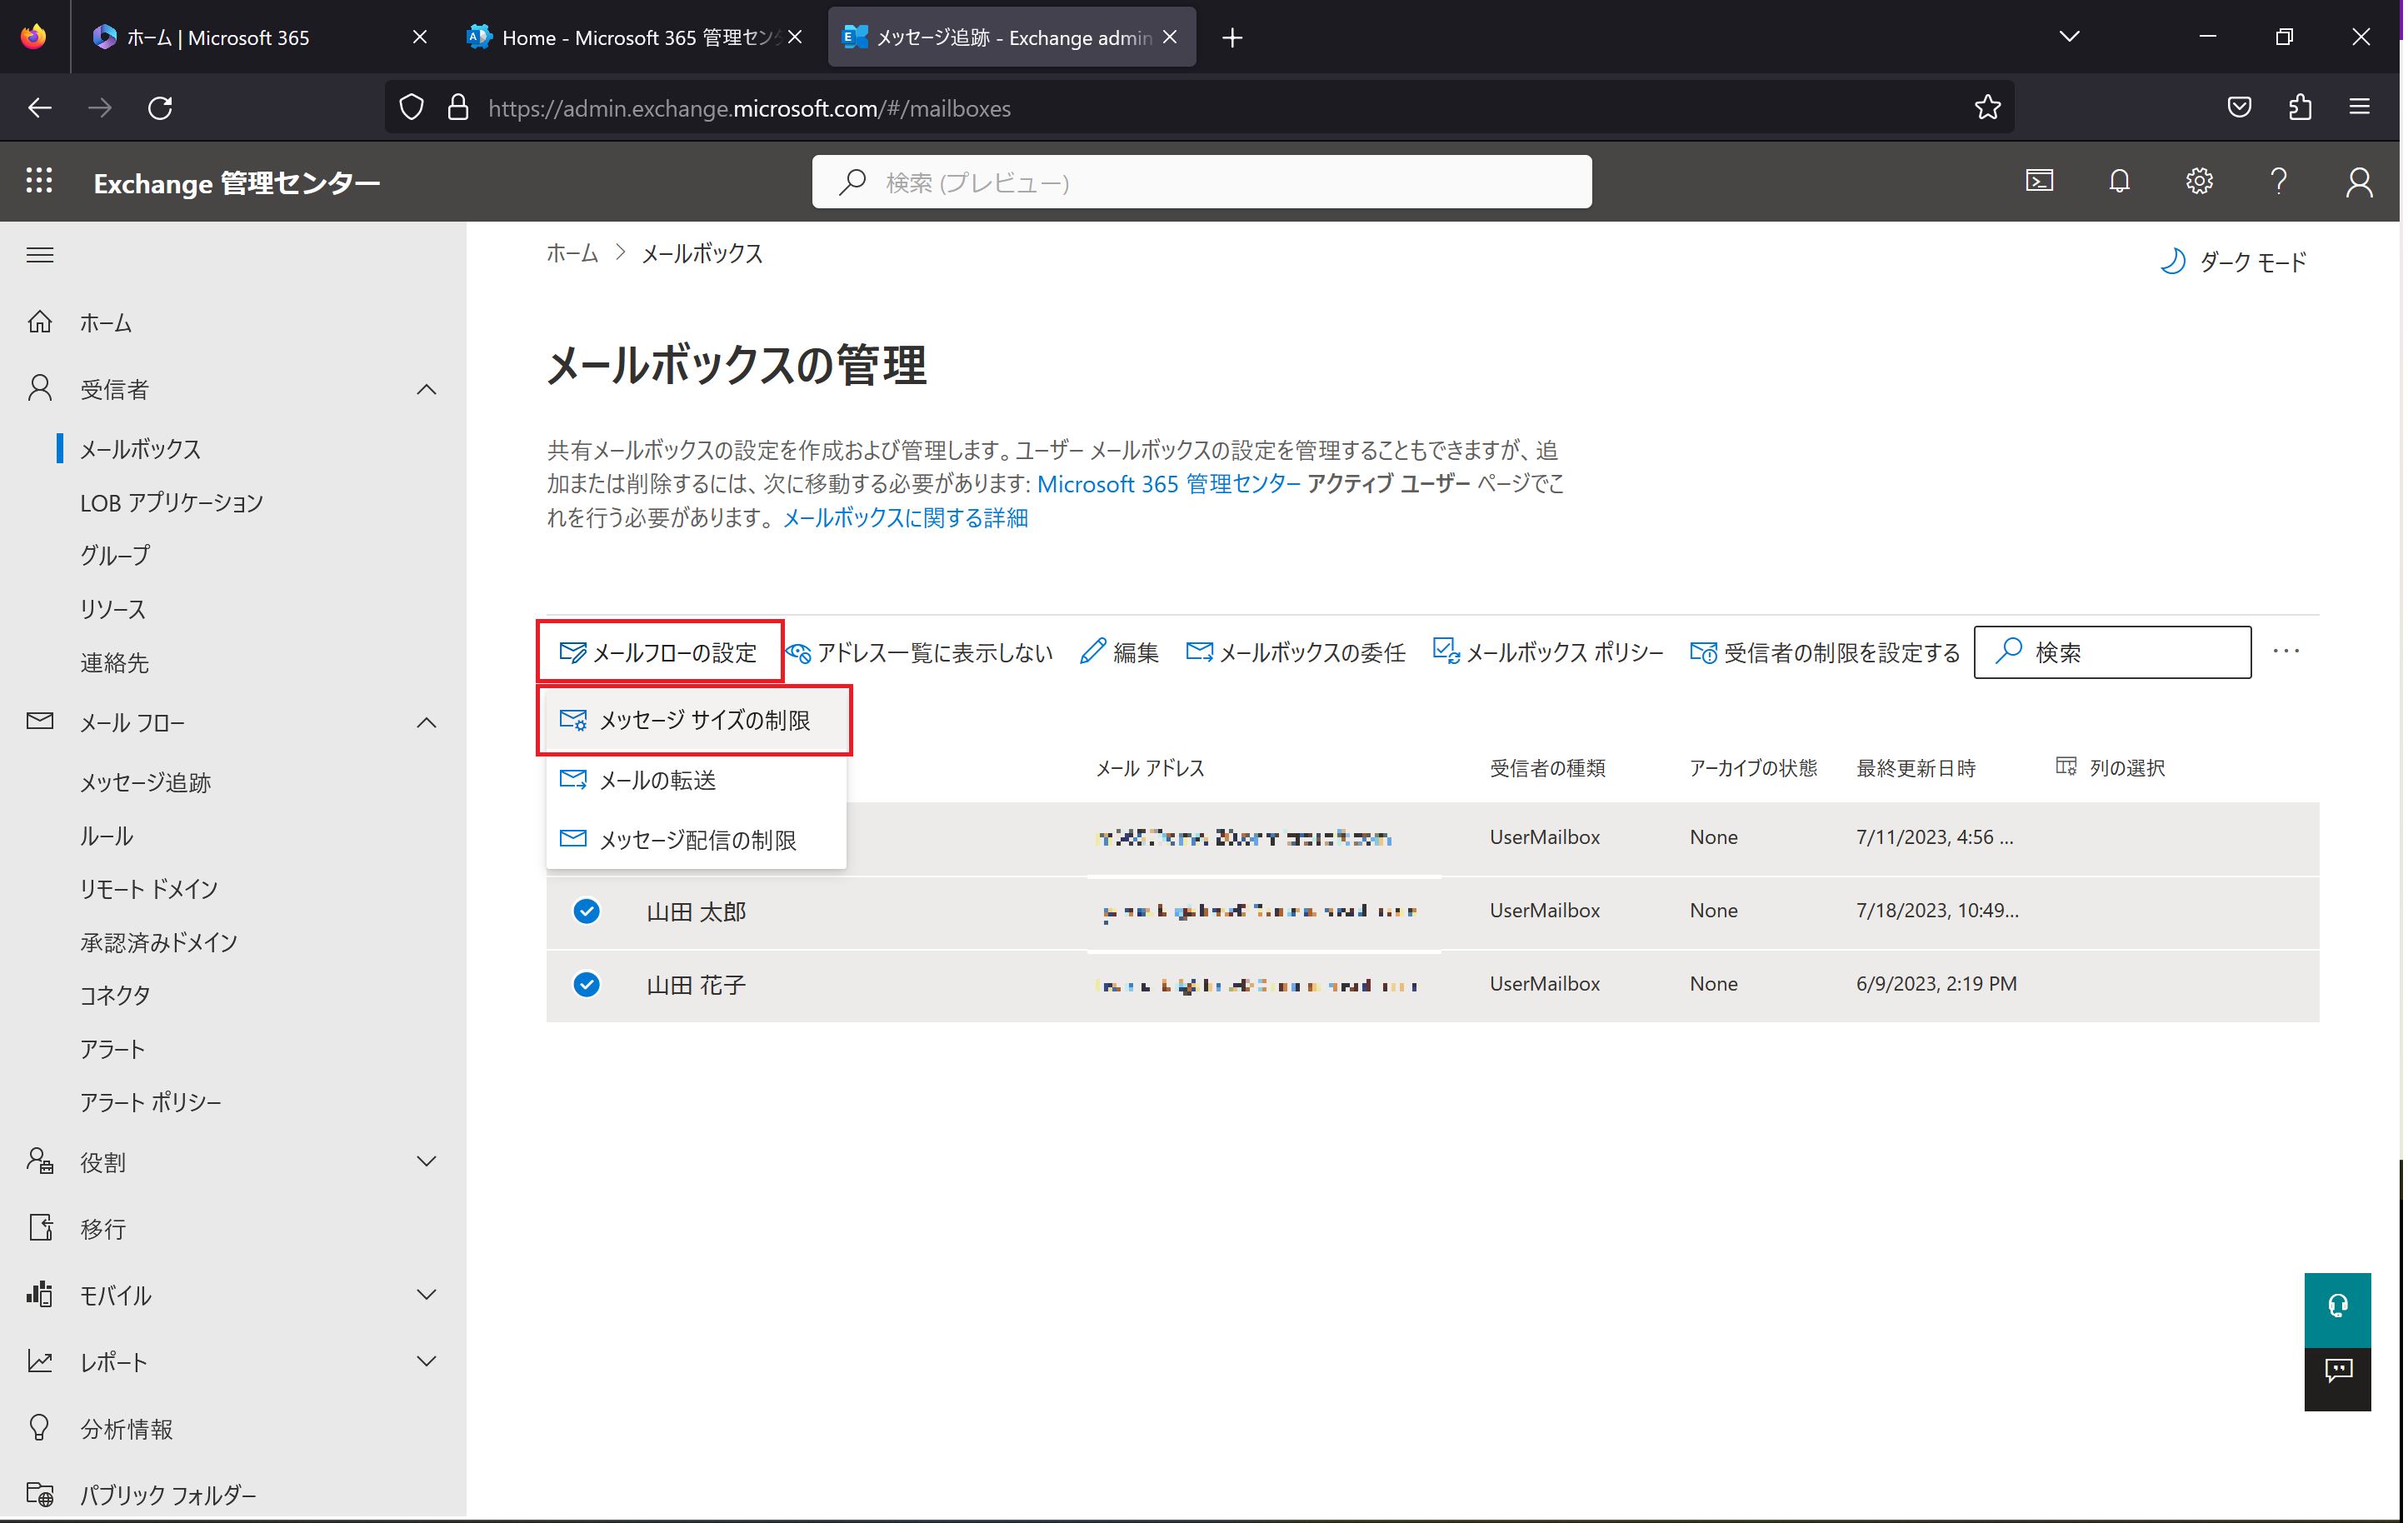
Task: Uncheck the 山田 太郎 row checkbox
Action: pos(587,911)
